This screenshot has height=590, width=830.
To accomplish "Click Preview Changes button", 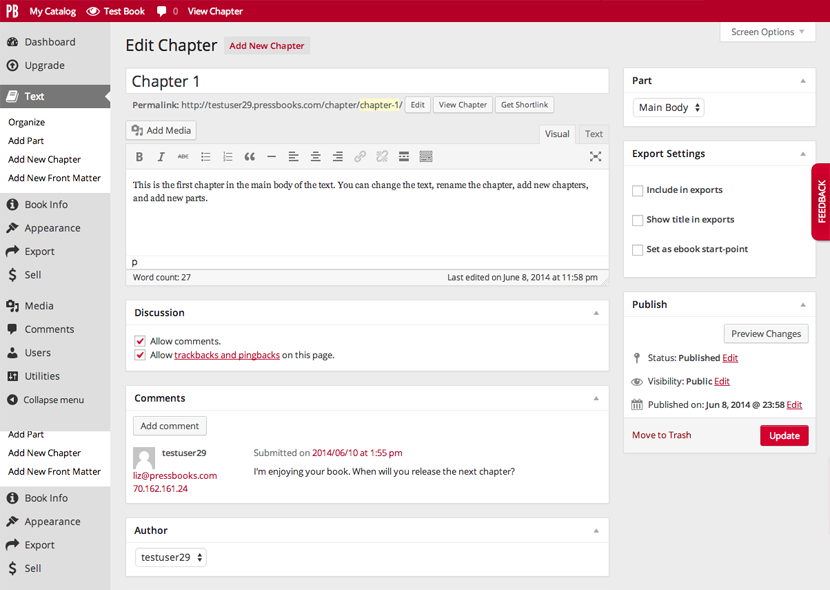I will (766, 334).
